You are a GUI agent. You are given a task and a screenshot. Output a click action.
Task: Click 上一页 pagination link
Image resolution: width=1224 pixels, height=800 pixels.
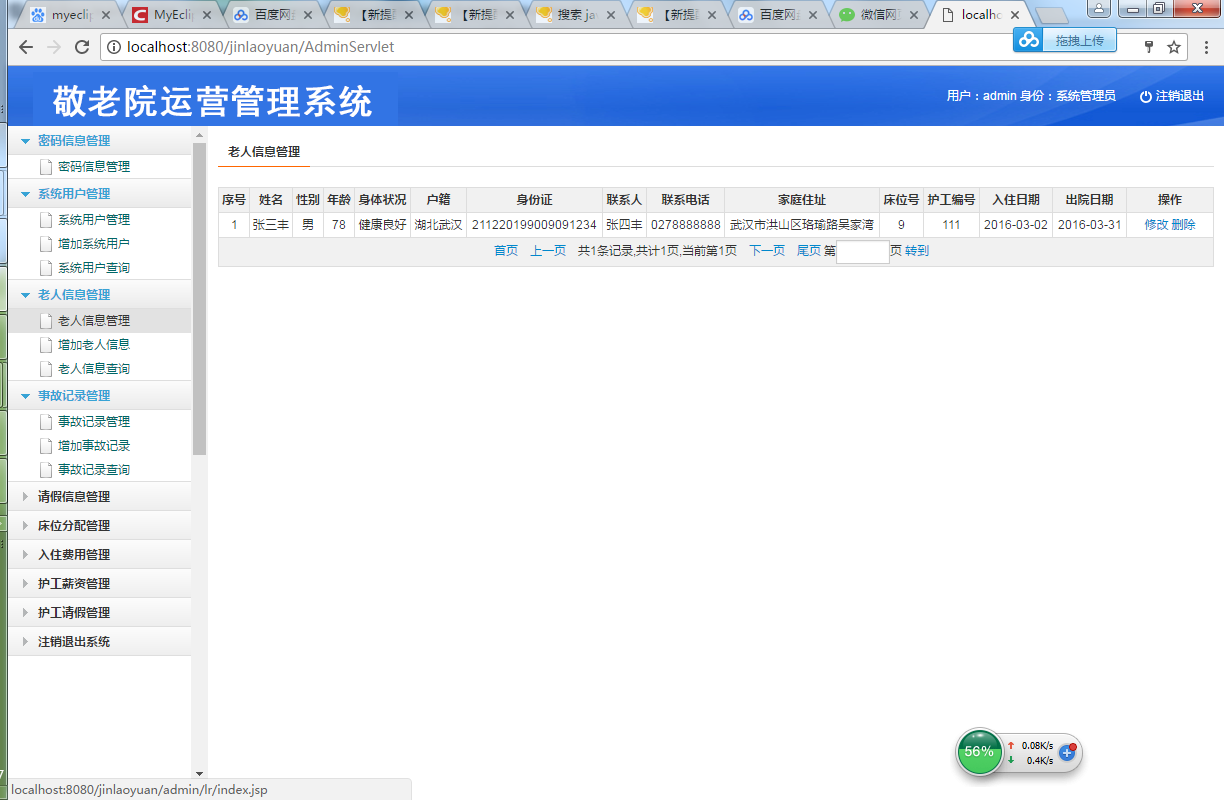point(548,251)
